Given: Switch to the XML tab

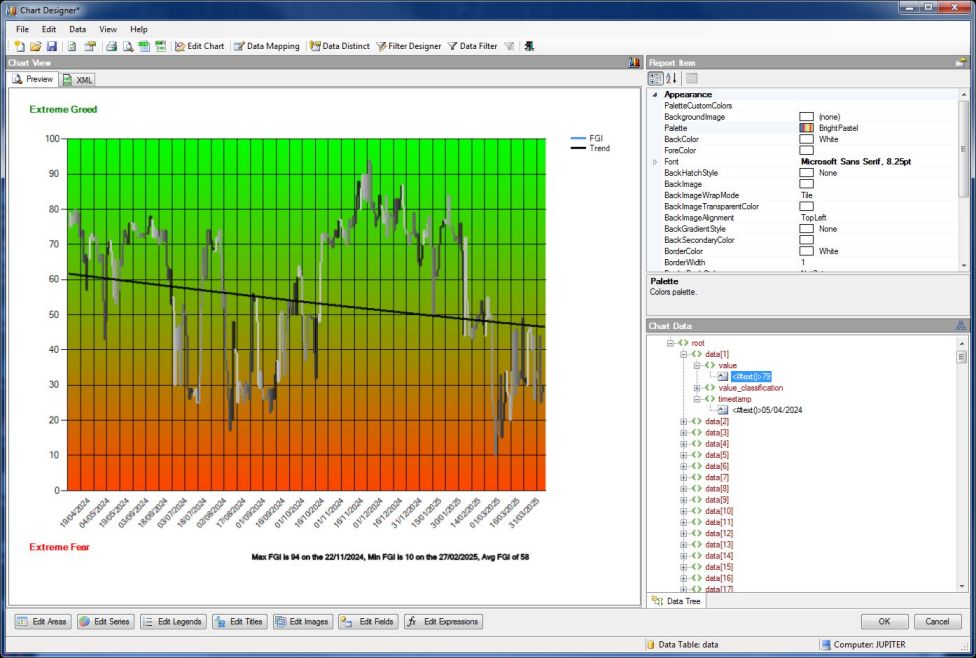Looking at the screenshot, I should coord(78,79).
